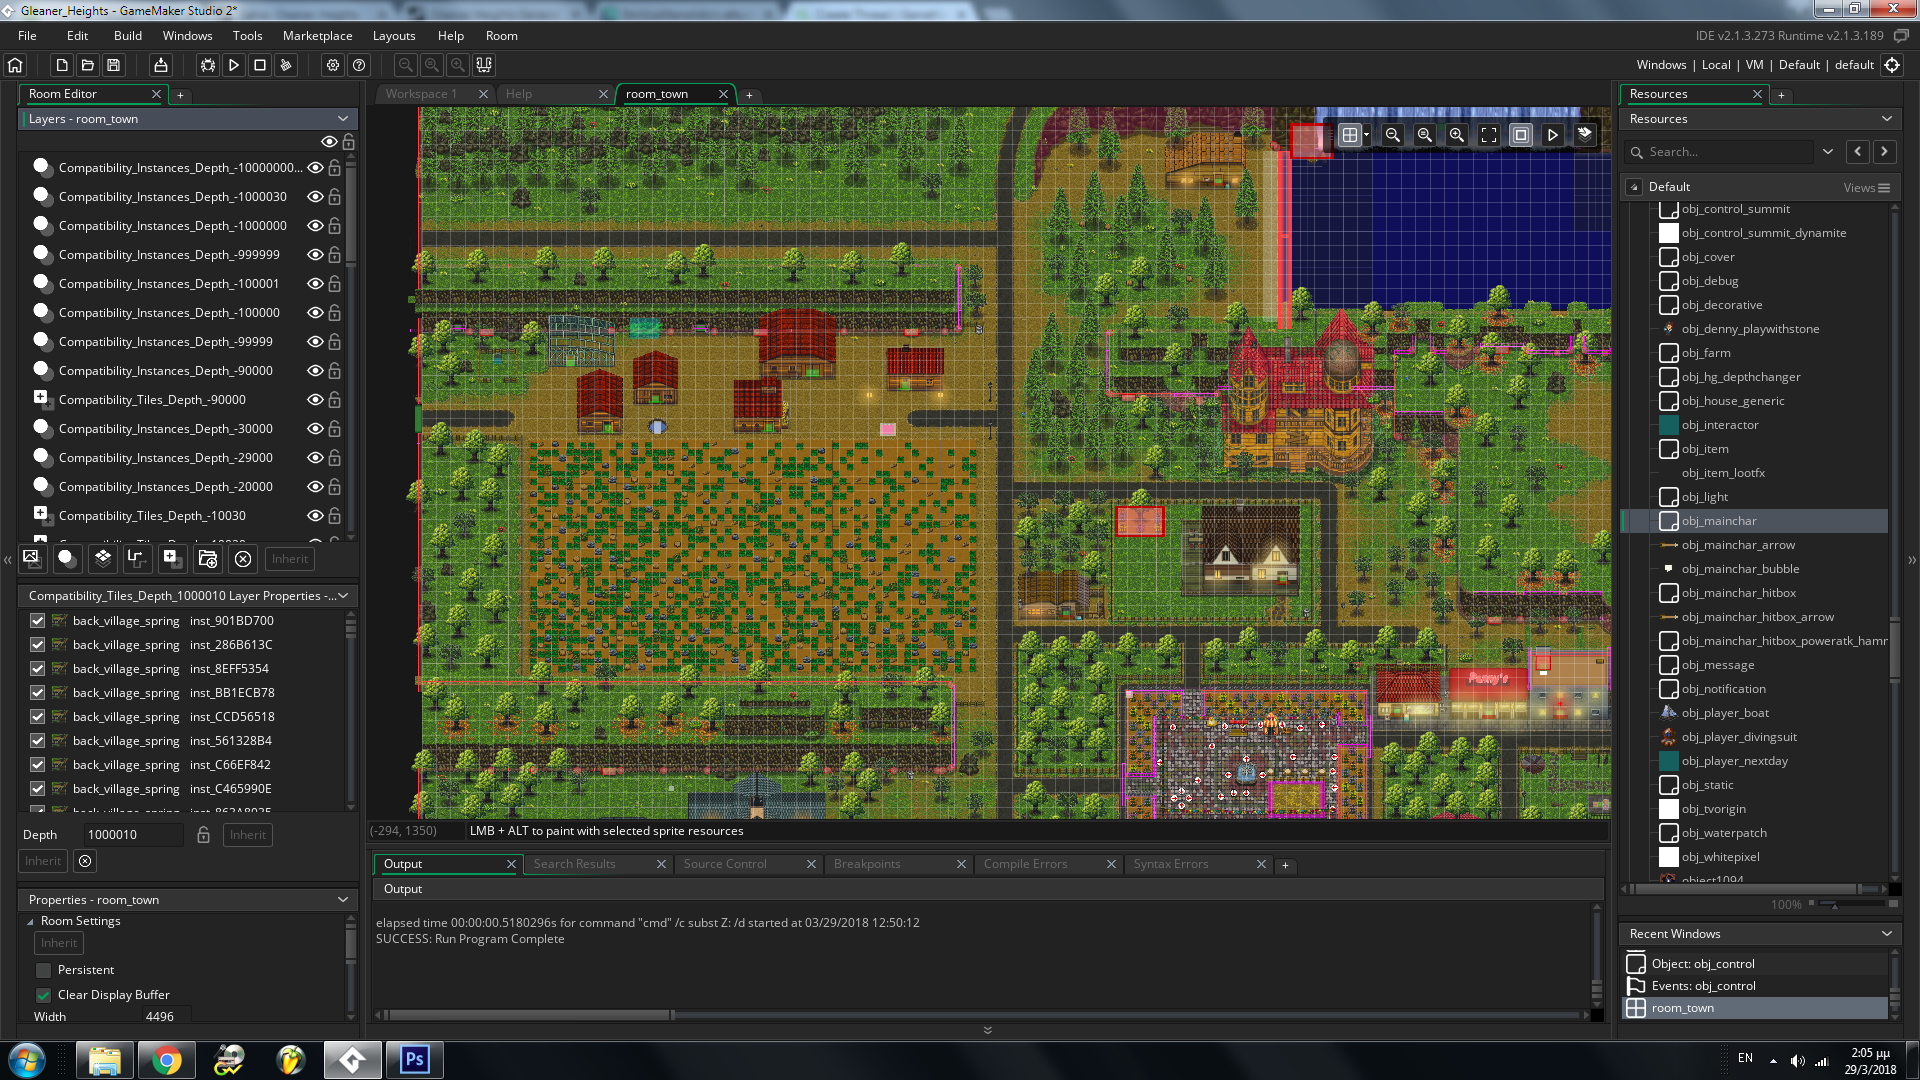Toggle room grid icon in canvas toolbar
Image resolution: width=1920 pixels, height=1080 pixels.
pyautogui.click(x=1349, y=135)
